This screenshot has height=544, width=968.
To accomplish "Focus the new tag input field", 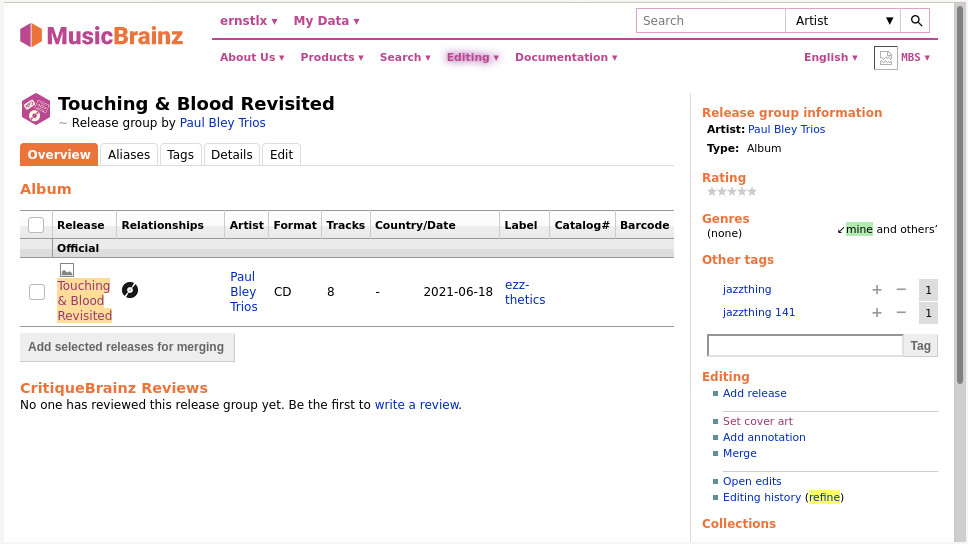I will coord(805,346).
